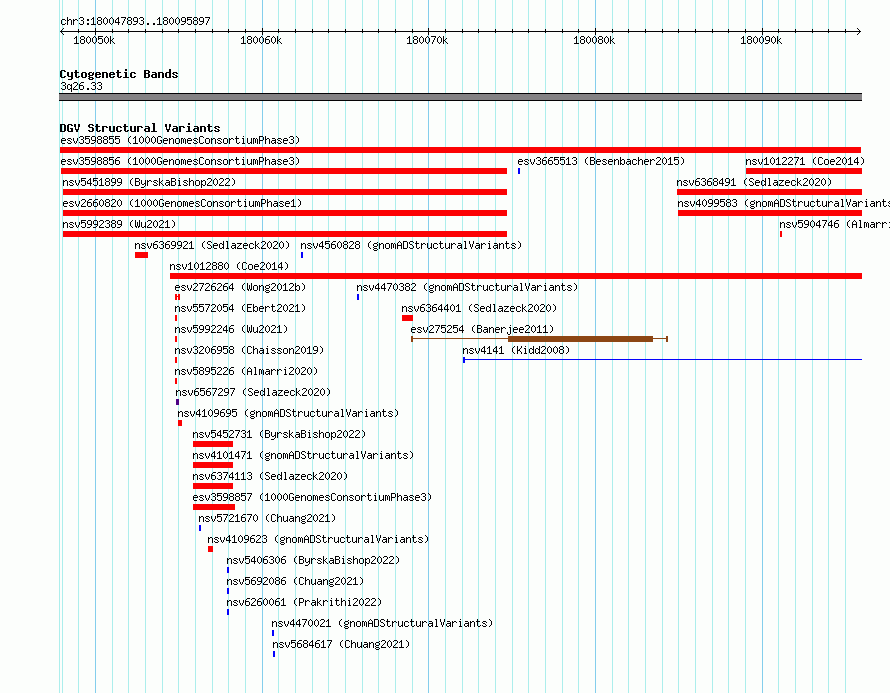
Task: Open nsv5721670 (Chuang2021) label
Action: [x=267, y=518]
